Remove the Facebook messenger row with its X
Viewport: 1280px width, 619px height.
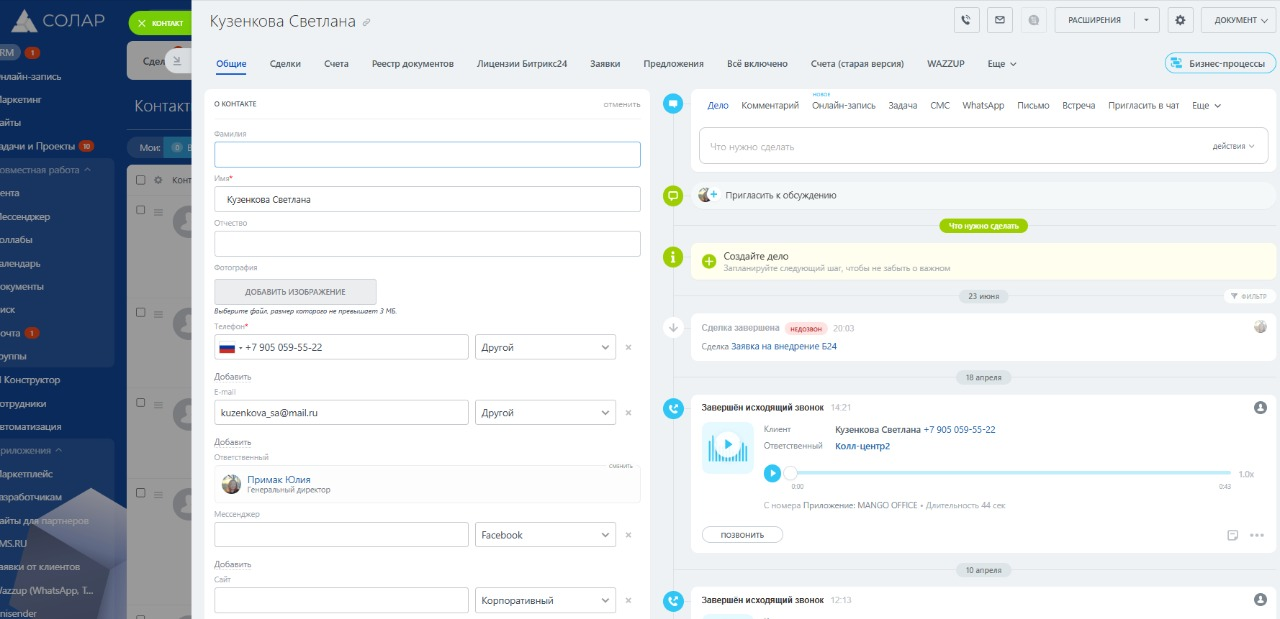[628, 535]
